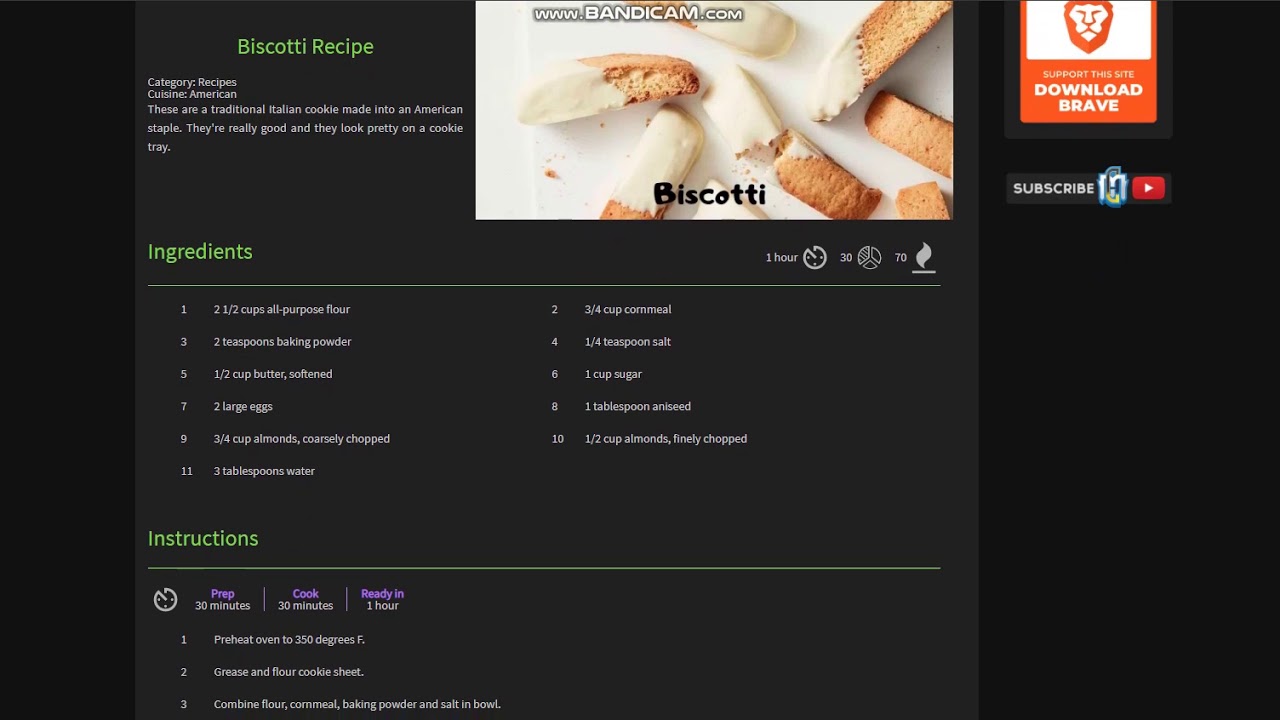Click the YouTube play icon in Subscribe banner

(x=1148, y=188)
